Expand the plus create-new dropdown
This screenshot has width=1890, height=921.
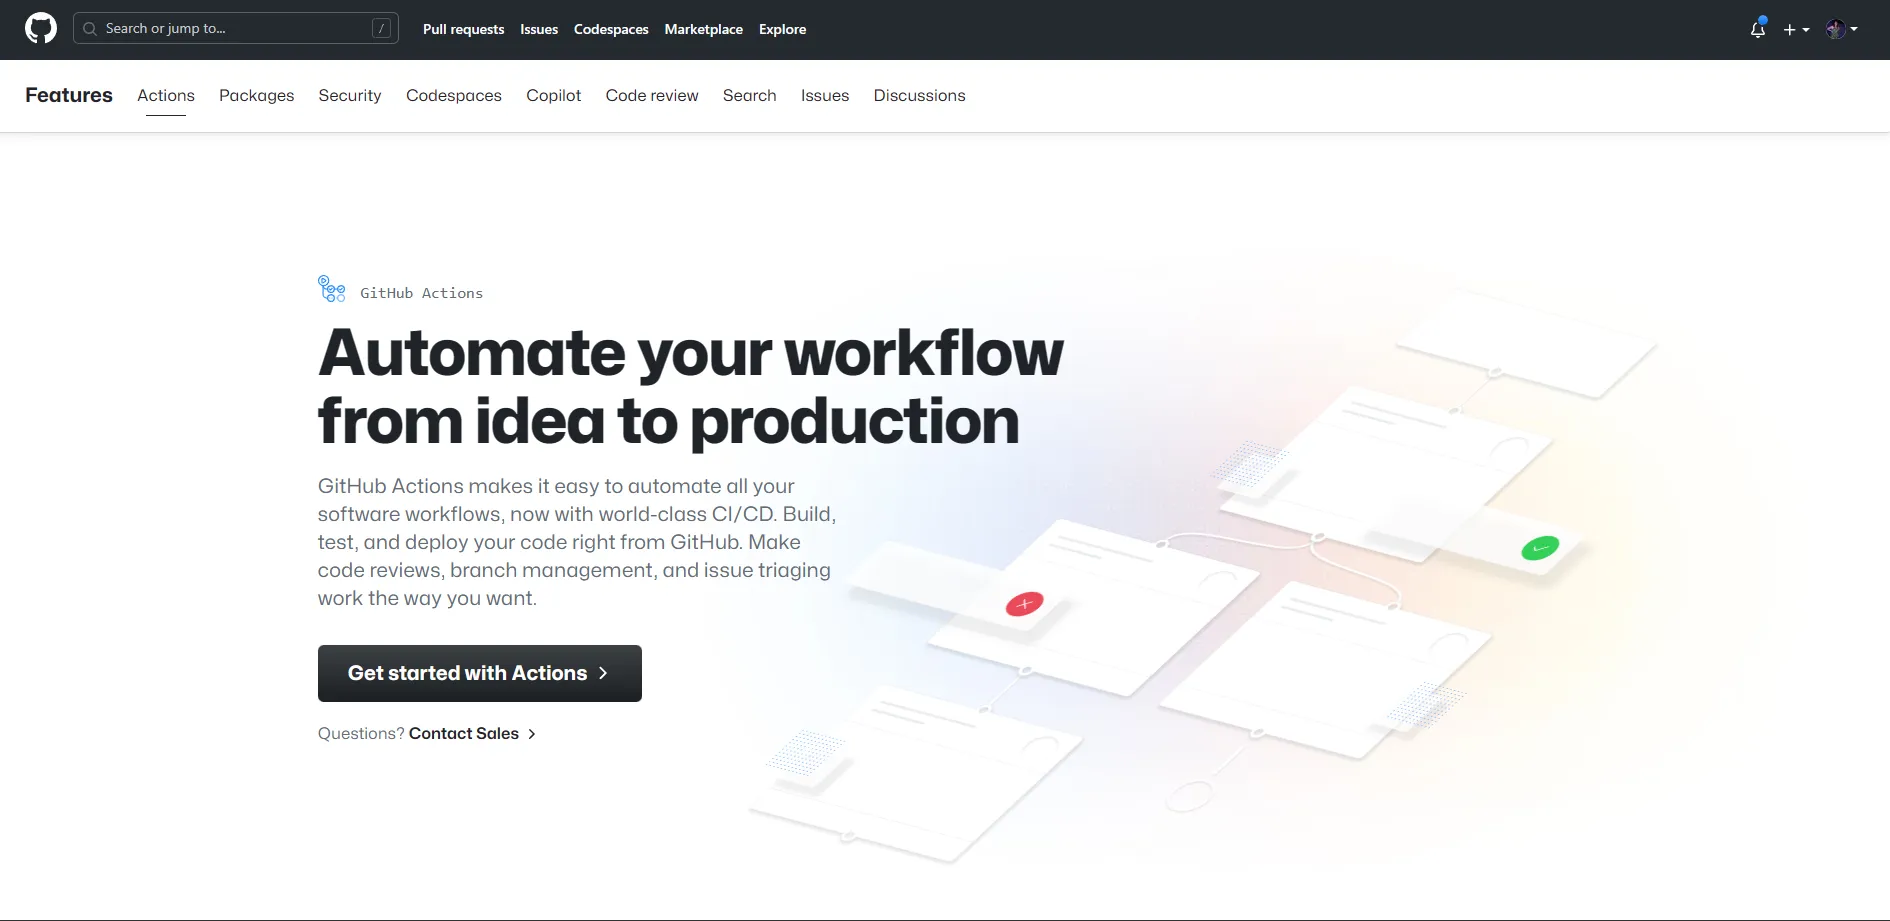pyautogui.click(x=1796, y=30)
